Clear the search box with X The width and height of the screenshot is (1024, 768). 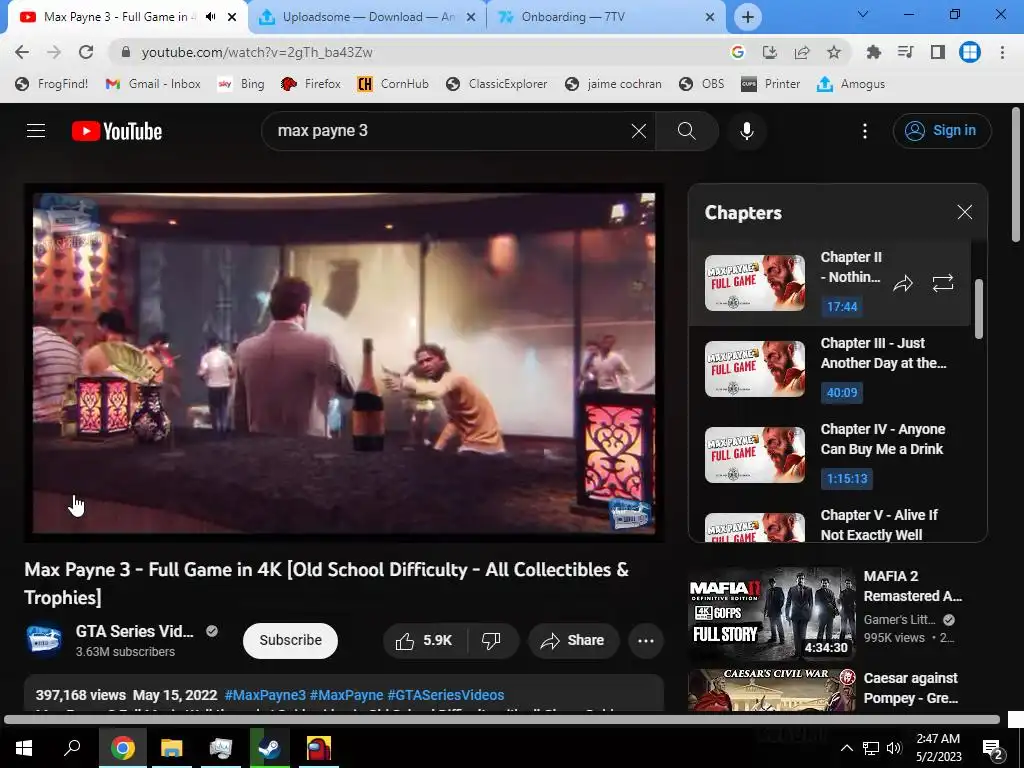tap(639, 131)
